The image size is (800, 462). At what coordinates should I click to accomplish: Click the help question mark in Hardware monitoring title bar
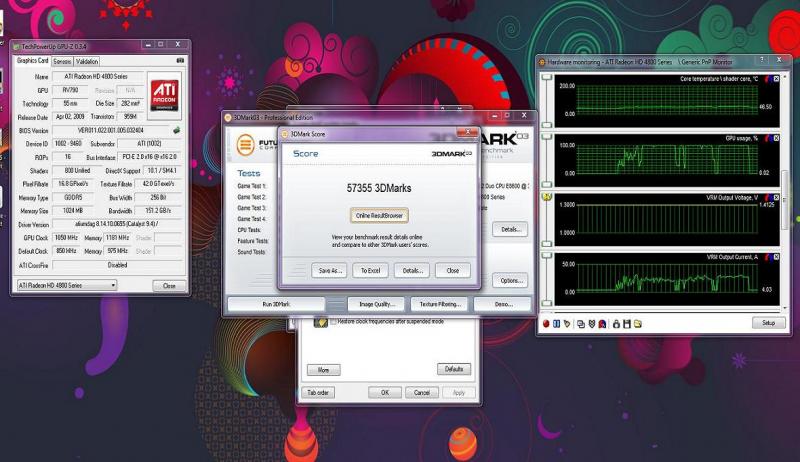[762, 60]
